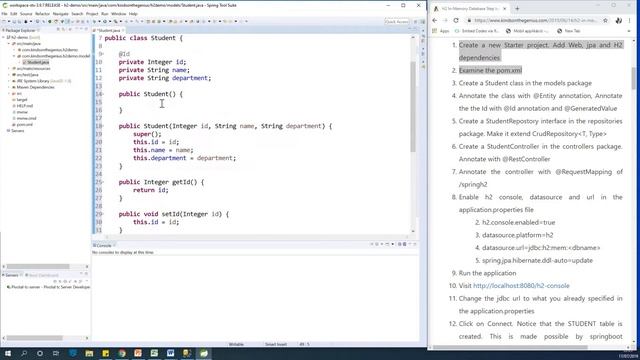The height and width of the screenshot is (360, 640).
Task: Collapse the h2demo.models package node
Action: point(14,56)
